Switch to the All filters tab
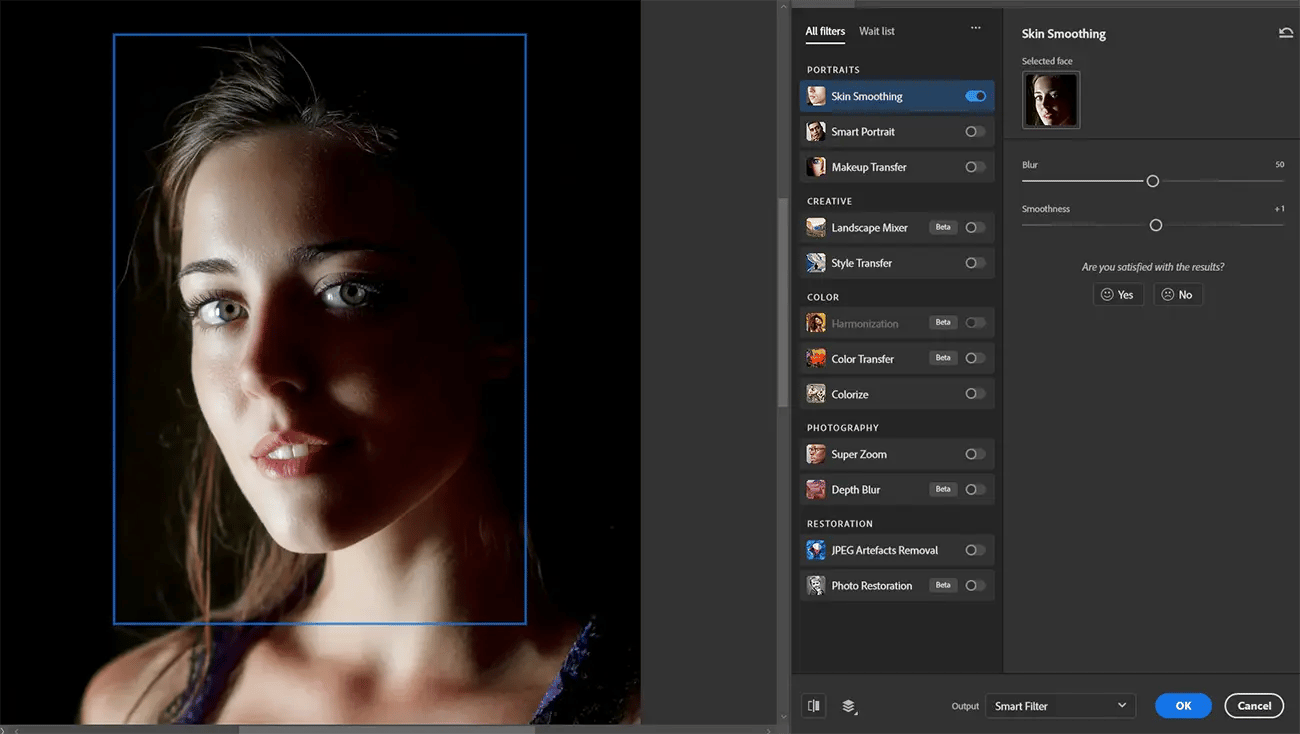Screen dimensions: 1300x734 coord(825,31)
